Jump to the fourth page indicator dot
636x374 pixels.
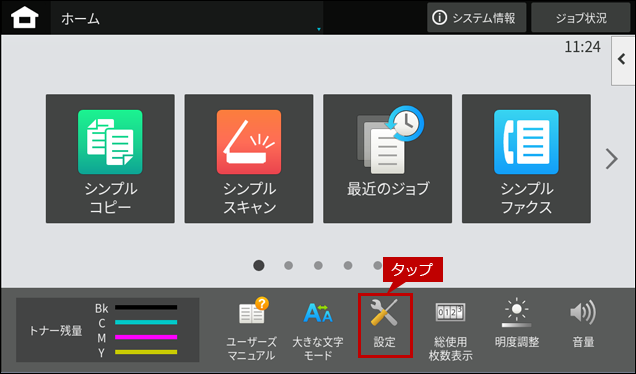point(348,265)
